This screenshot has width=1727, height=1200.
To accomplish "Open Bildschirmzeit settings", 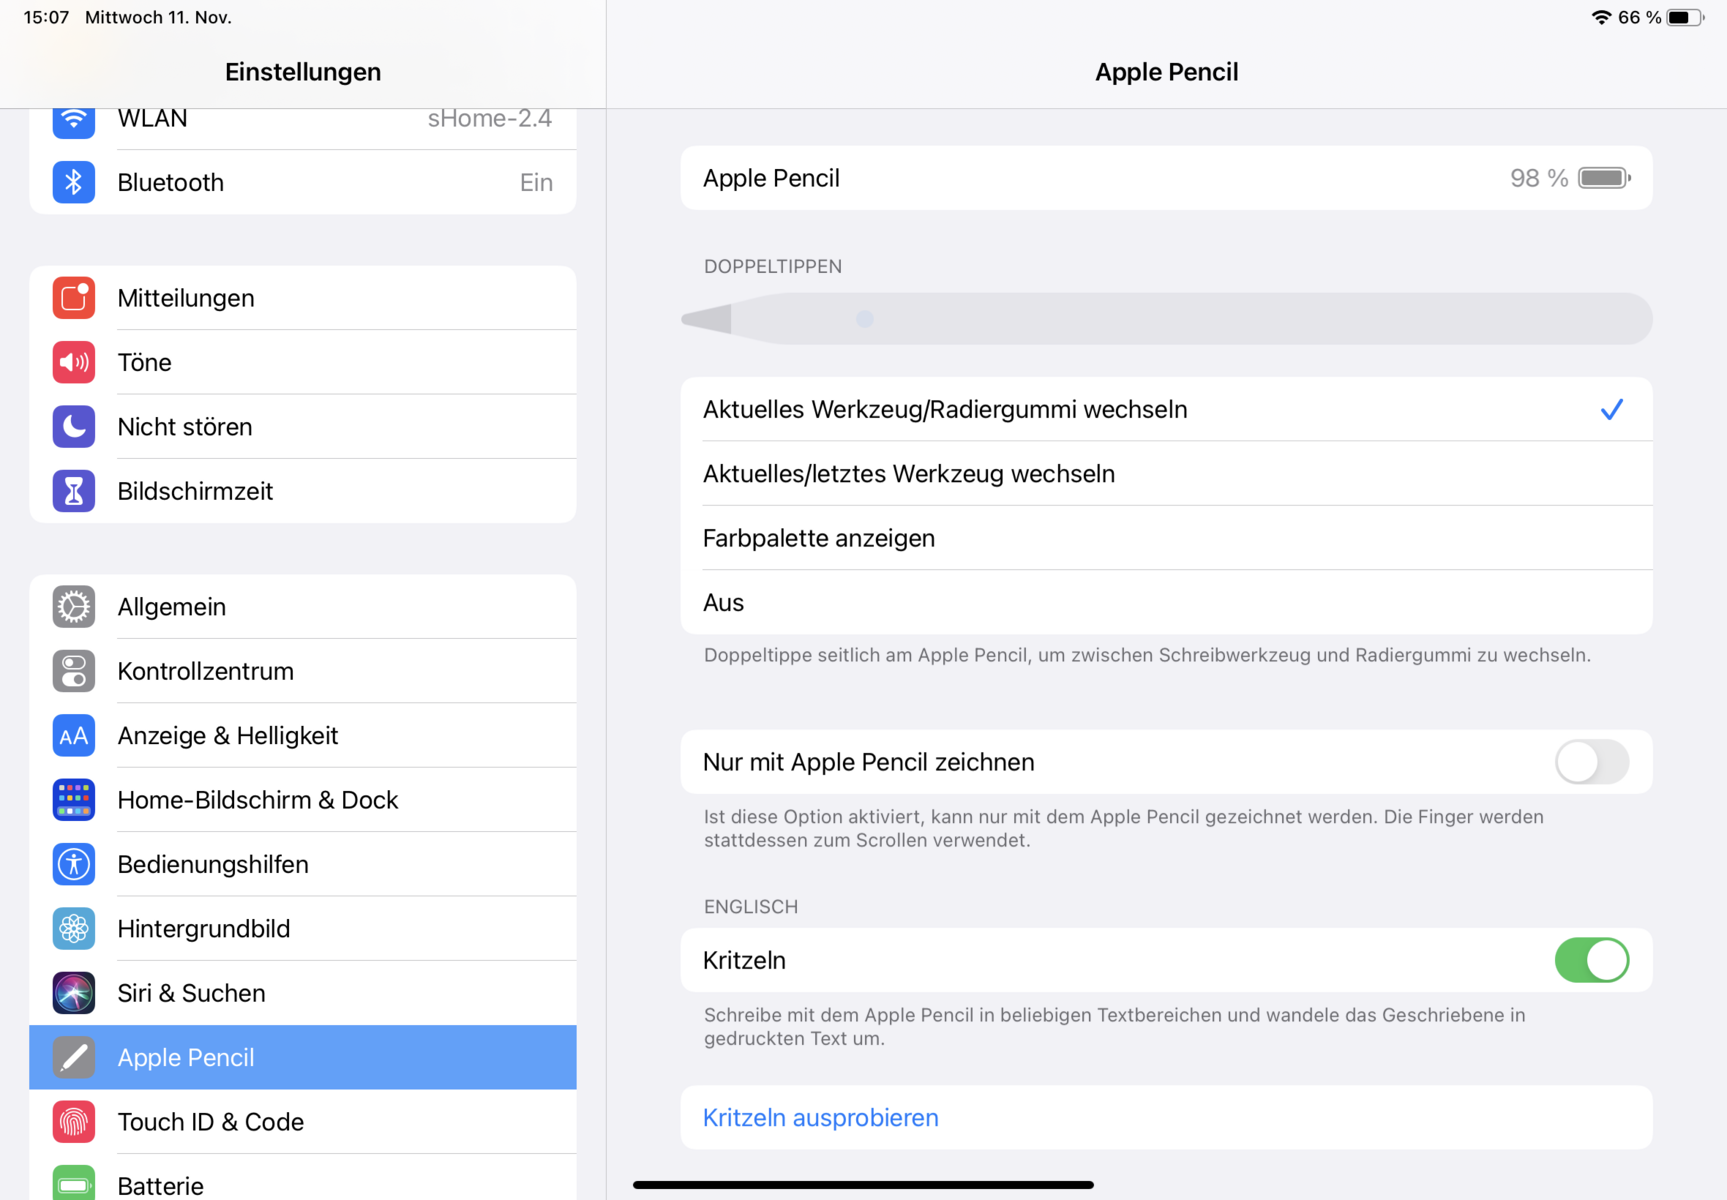I will pos(303,491).
